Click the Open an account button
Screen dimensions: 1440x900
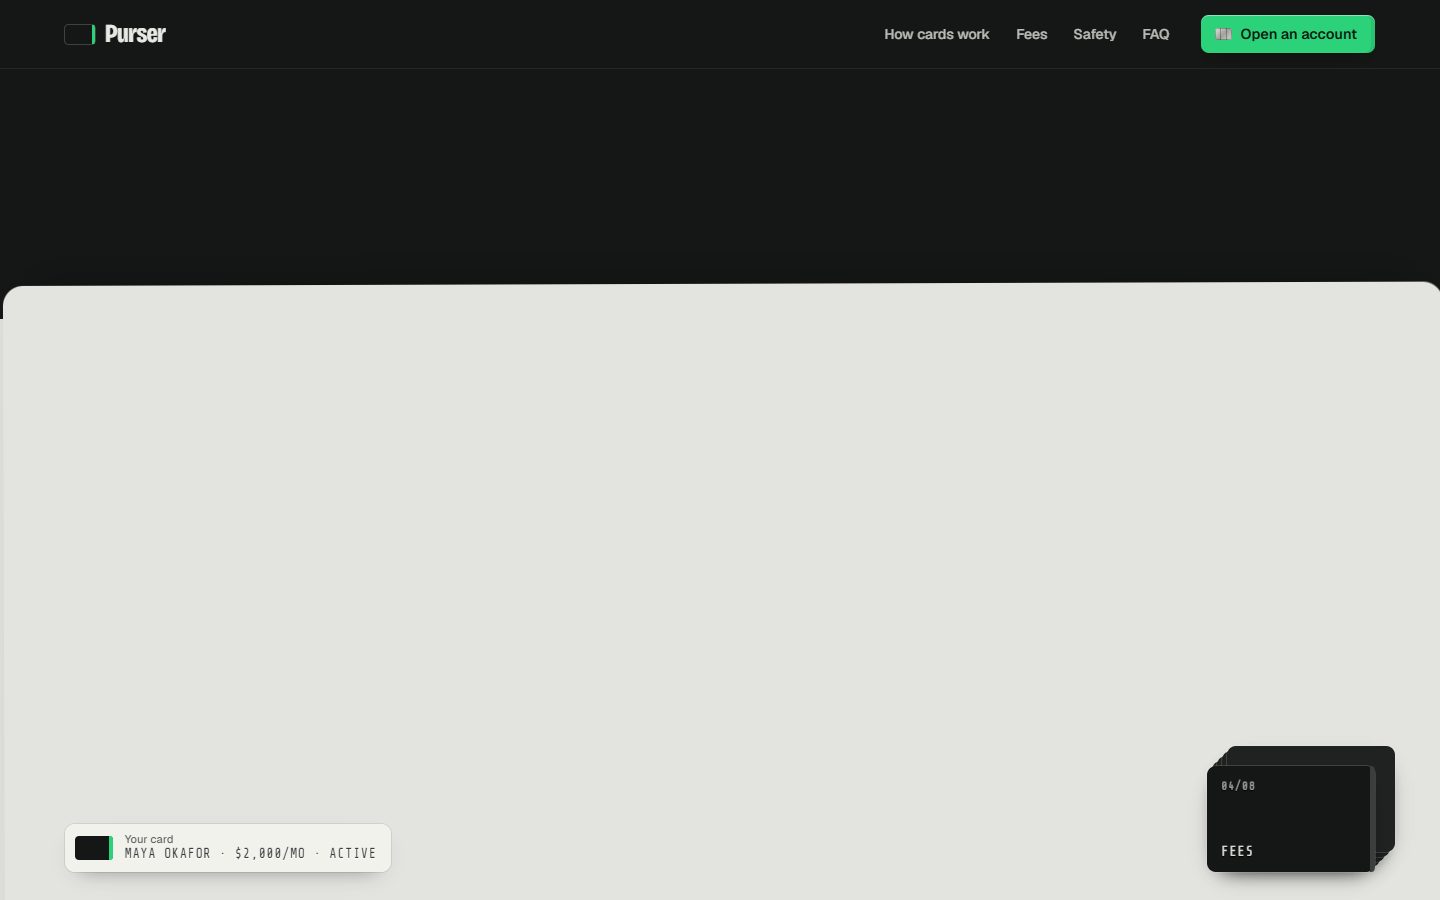click(1287, 34)
